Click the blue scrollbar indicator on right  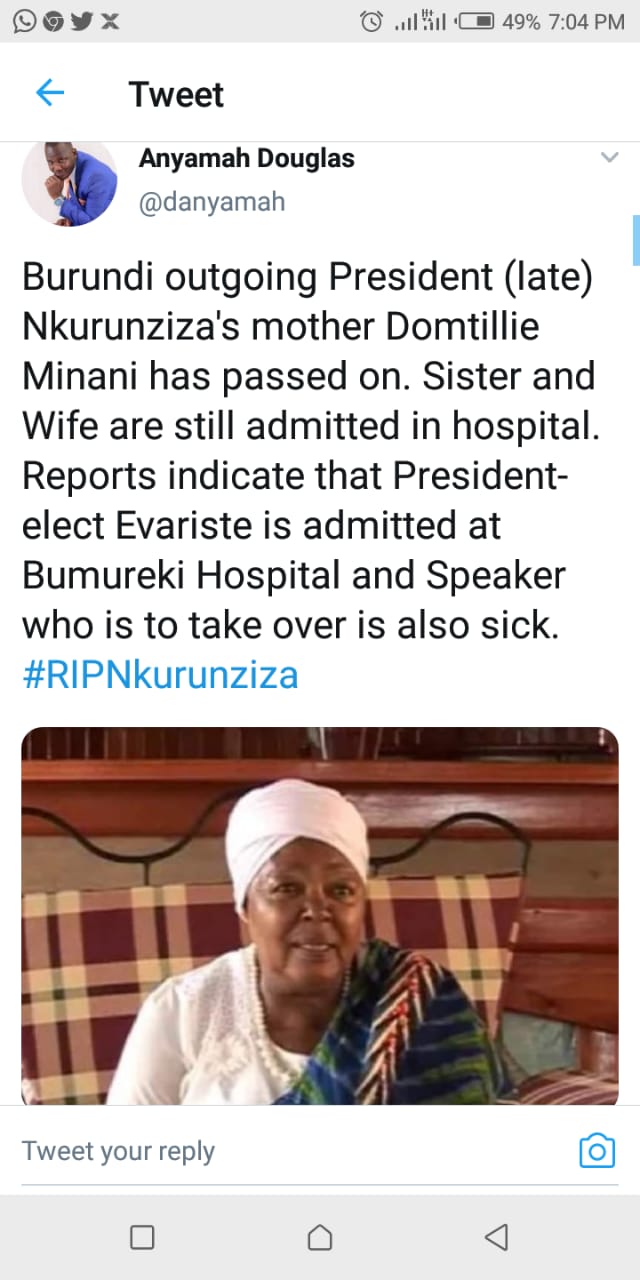636,240
